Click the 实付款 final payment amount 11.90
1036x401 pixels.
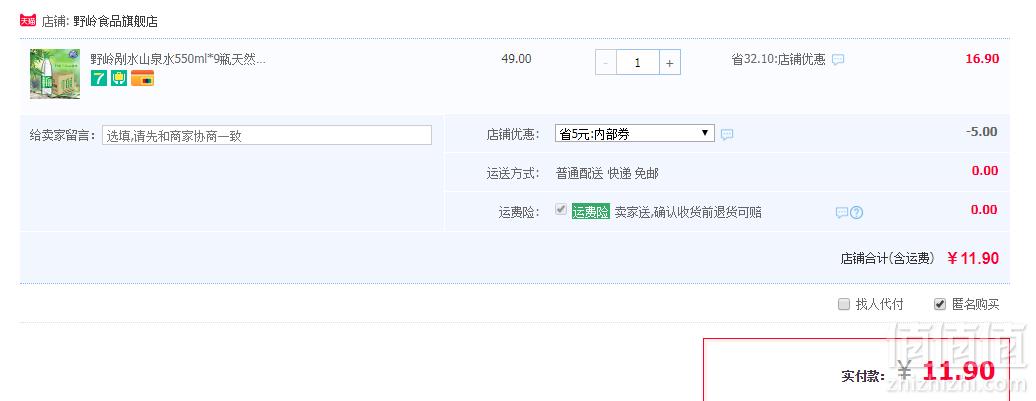point(959,371)
